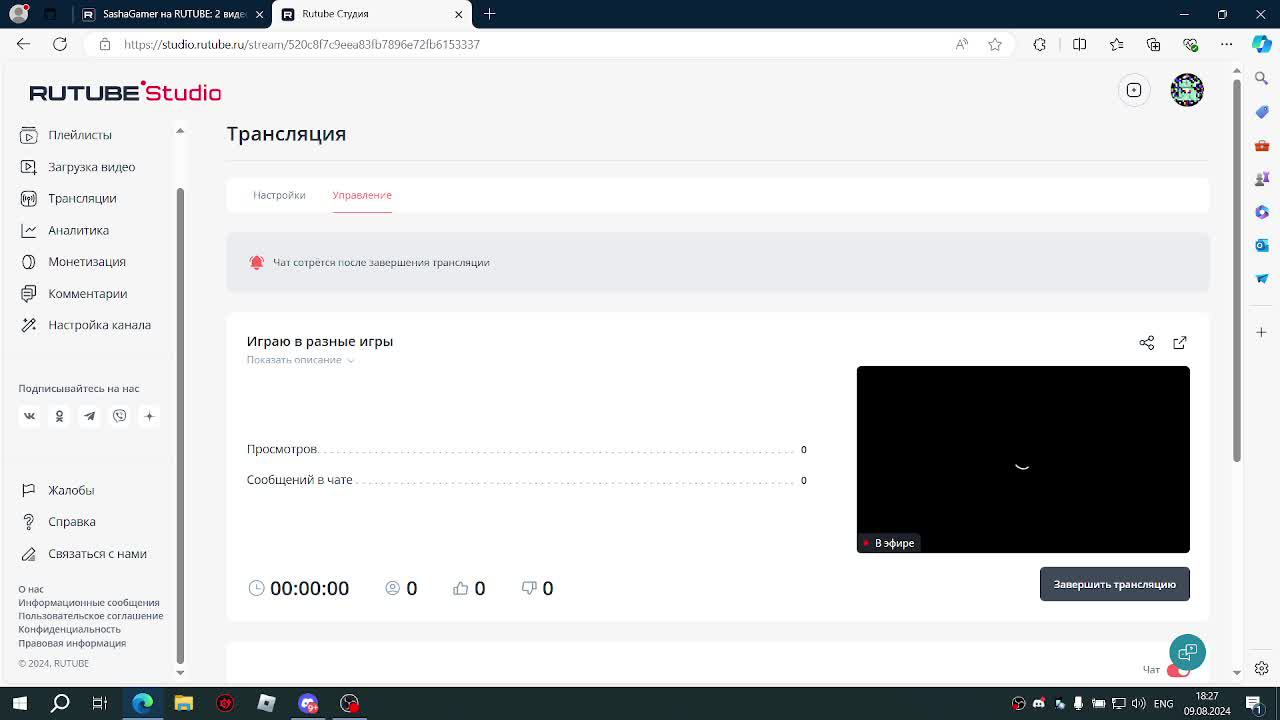The height and width of the screenshot is (720, 1280).
Task: Click the browser back arrow
Action: pos(23,44)
